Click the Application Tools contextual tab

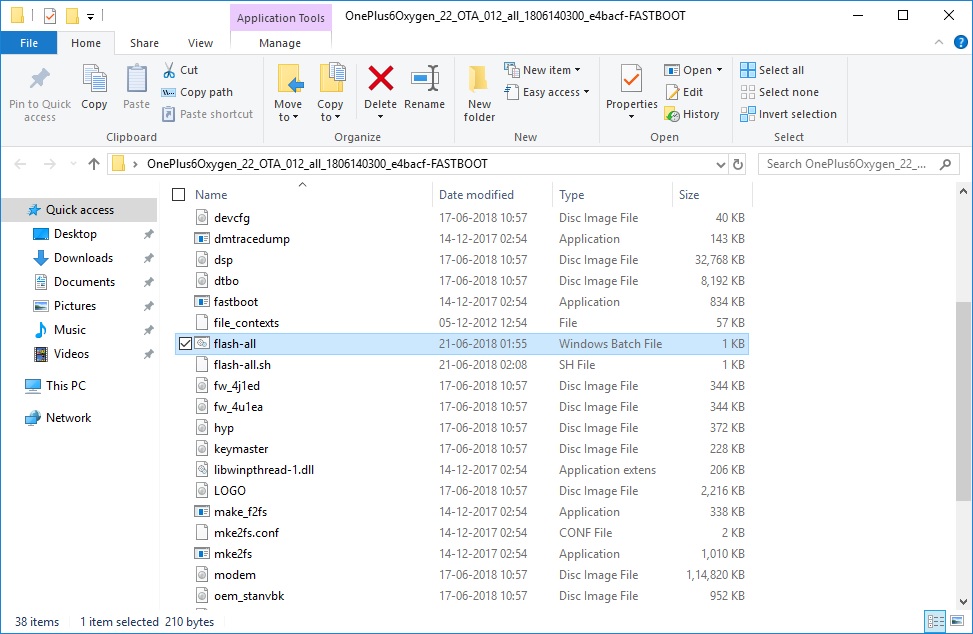pos(280,18)
